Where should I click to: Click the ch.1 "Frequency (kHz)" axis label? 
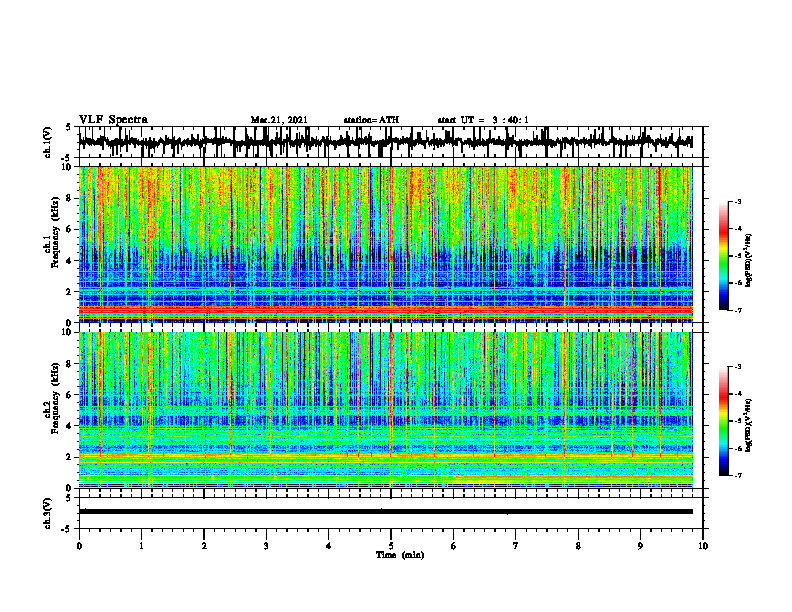(55, 231)
